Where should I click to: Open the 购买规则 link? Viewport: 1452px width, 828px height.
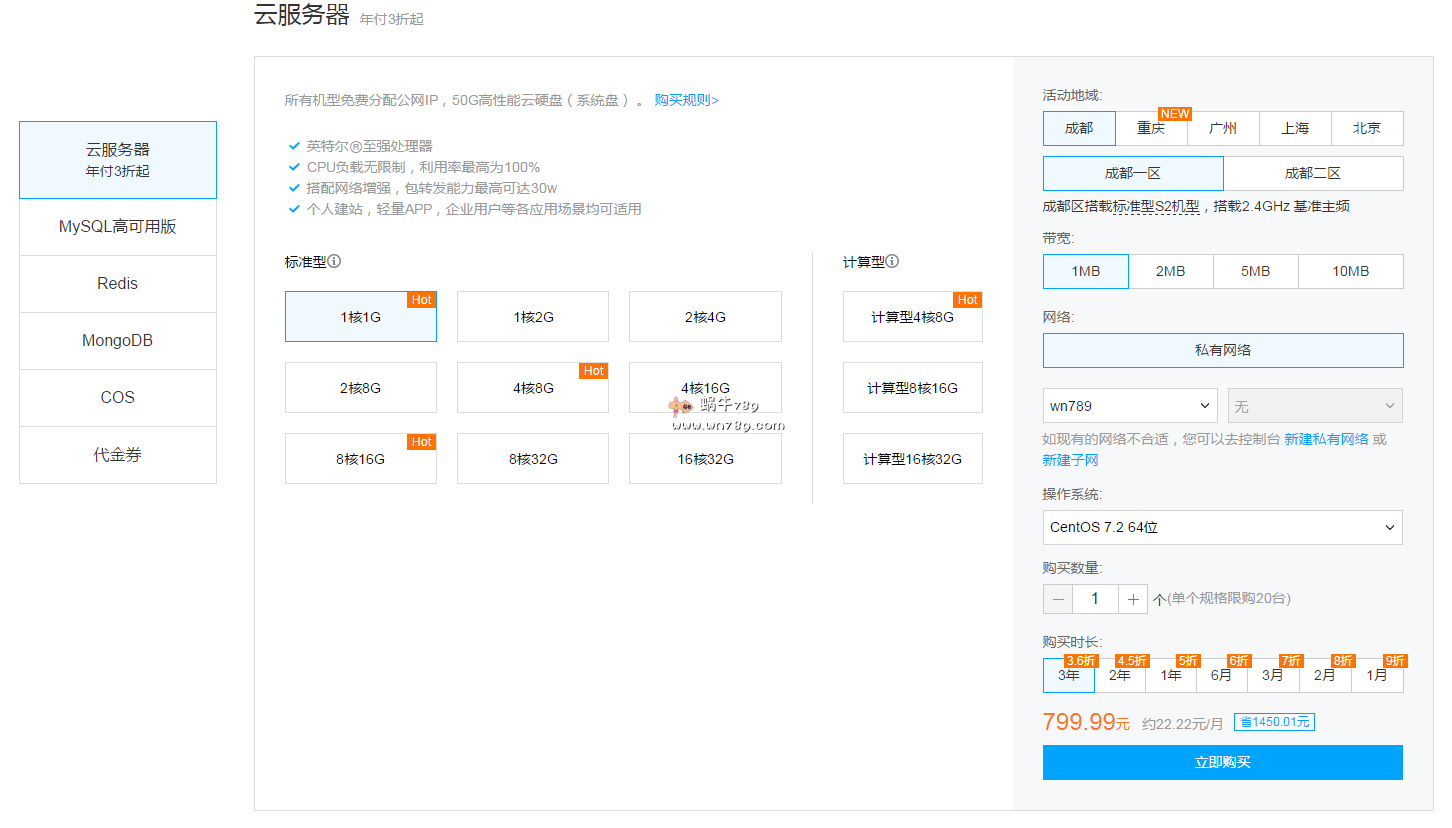[686, 100]
